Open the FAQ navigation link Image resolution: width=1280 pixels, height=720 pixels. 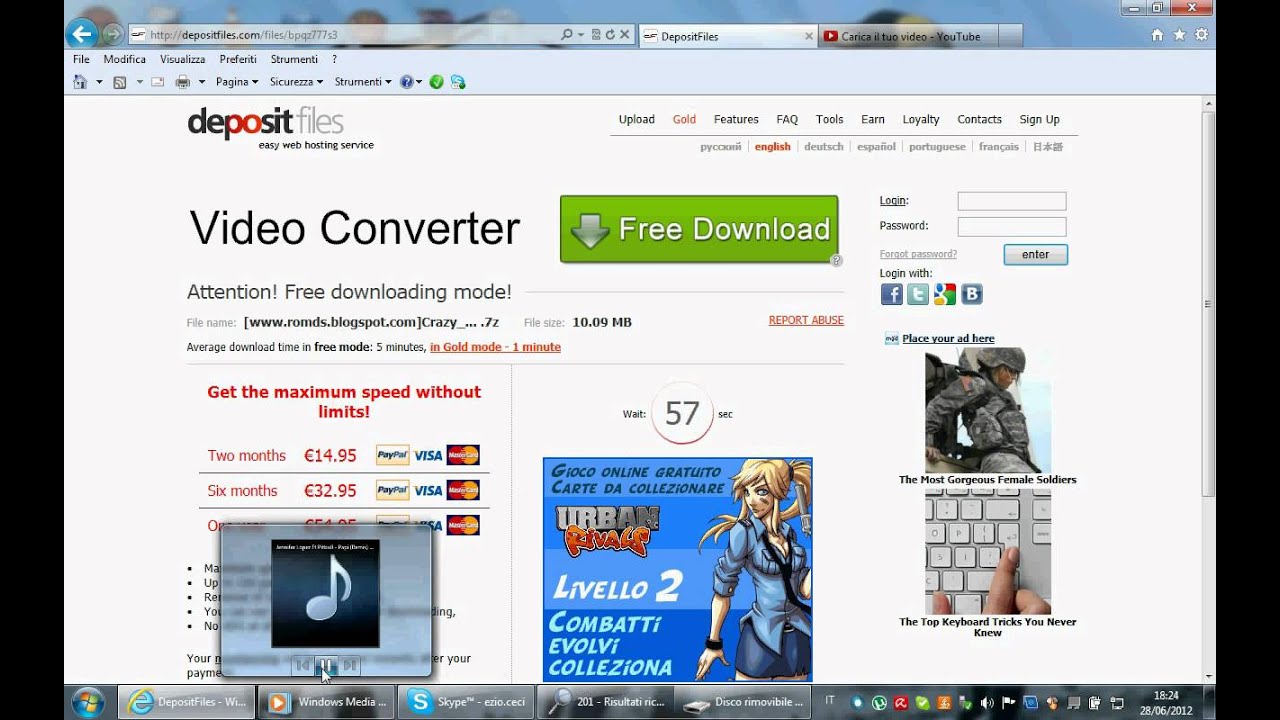point(787,119)
